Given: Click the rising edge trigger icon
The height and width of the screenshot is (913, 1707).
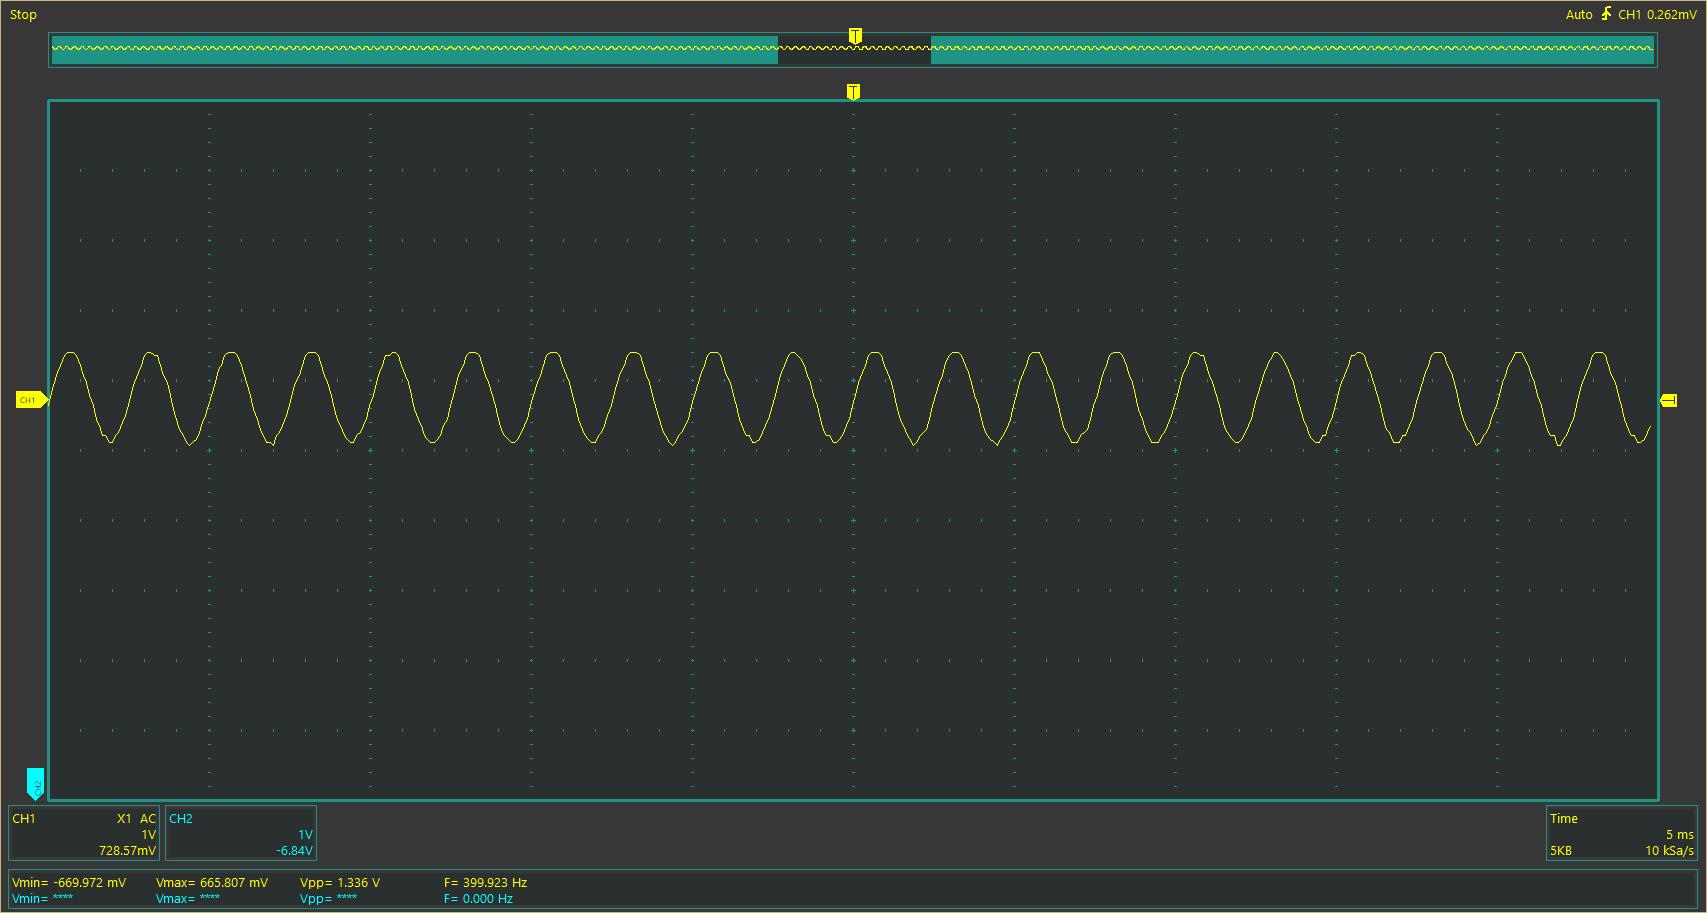Looking at the screenshot, I should tap(1606, 14).
